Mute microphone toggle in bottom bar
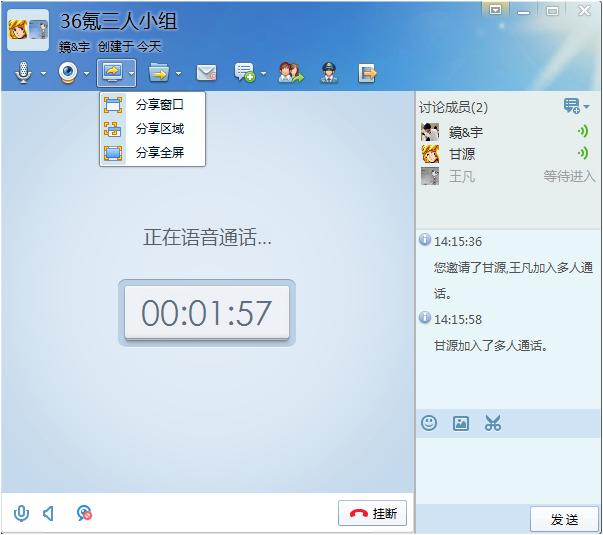Image resolution: width=603 pixels, height=535 pixels. 21,513
